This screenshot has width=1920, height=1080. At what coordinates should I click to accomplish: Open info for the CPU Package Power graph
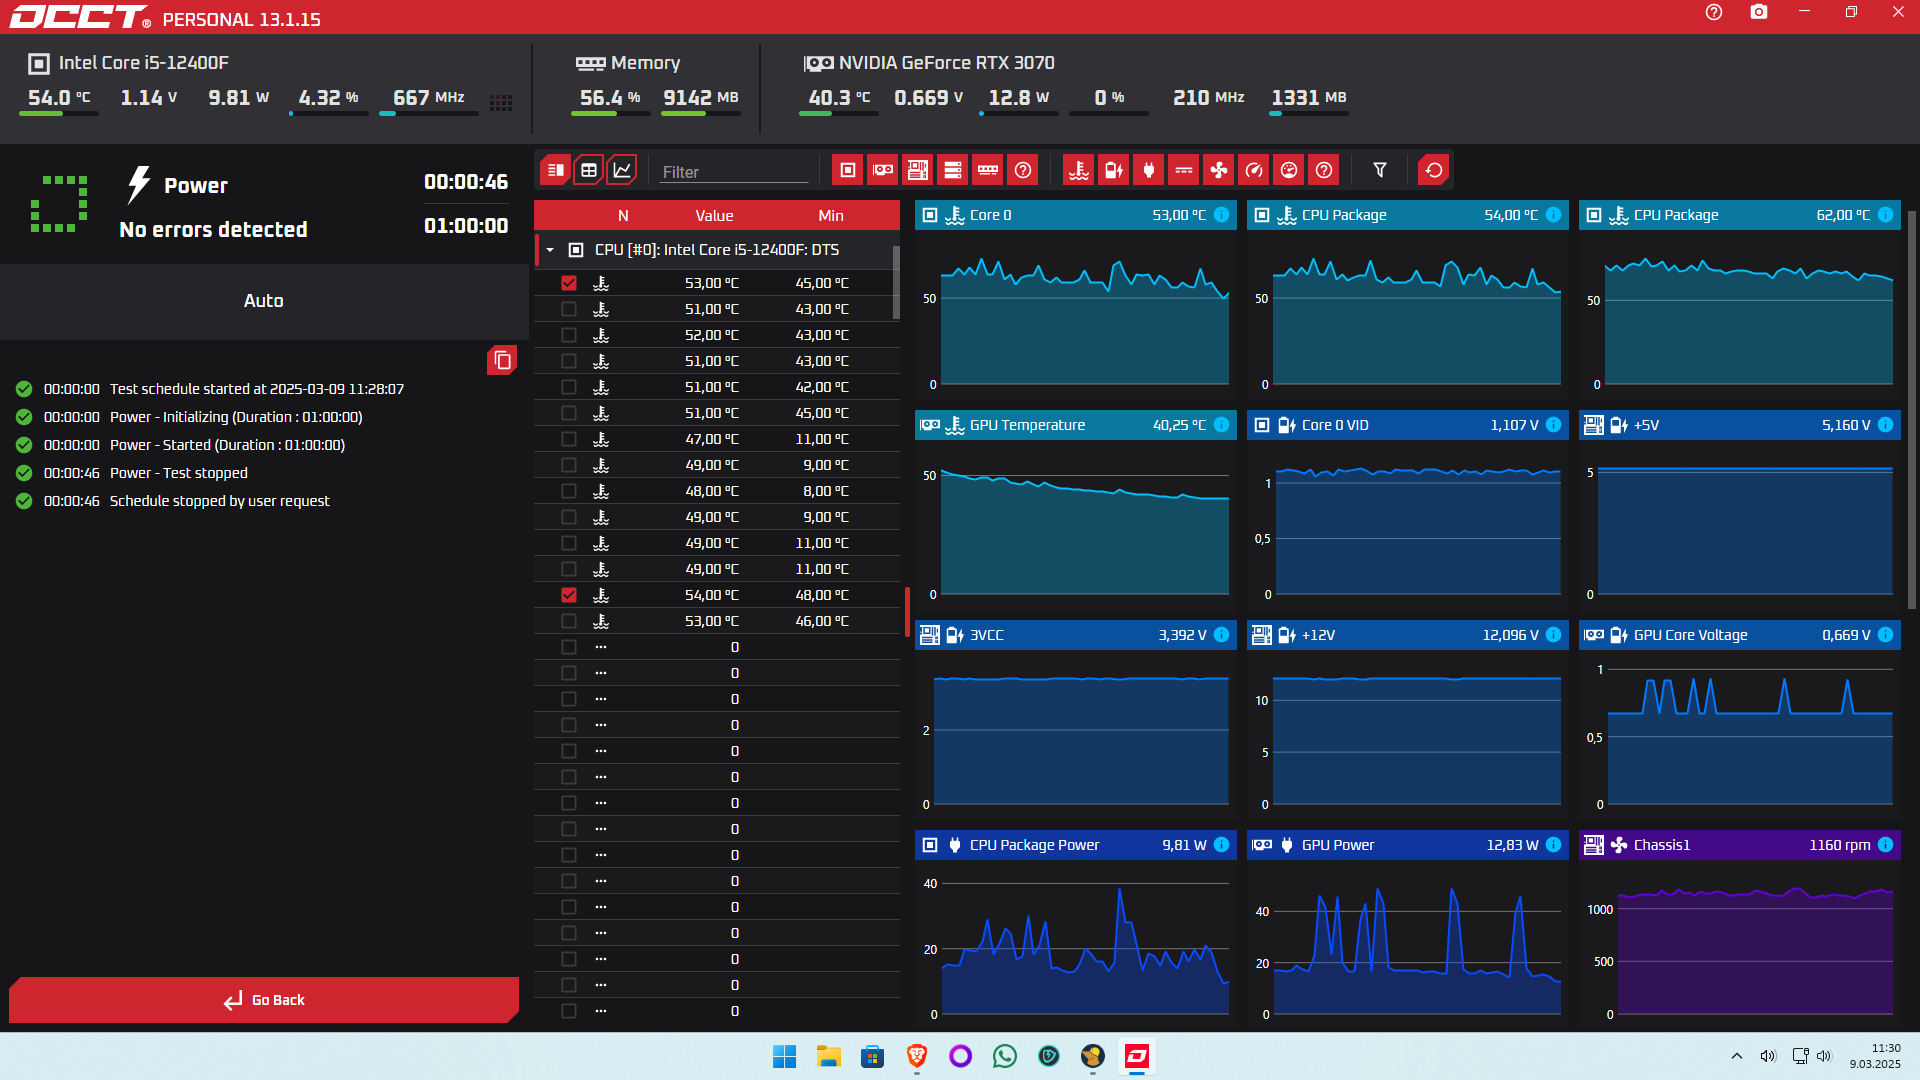coord(1222,845)
